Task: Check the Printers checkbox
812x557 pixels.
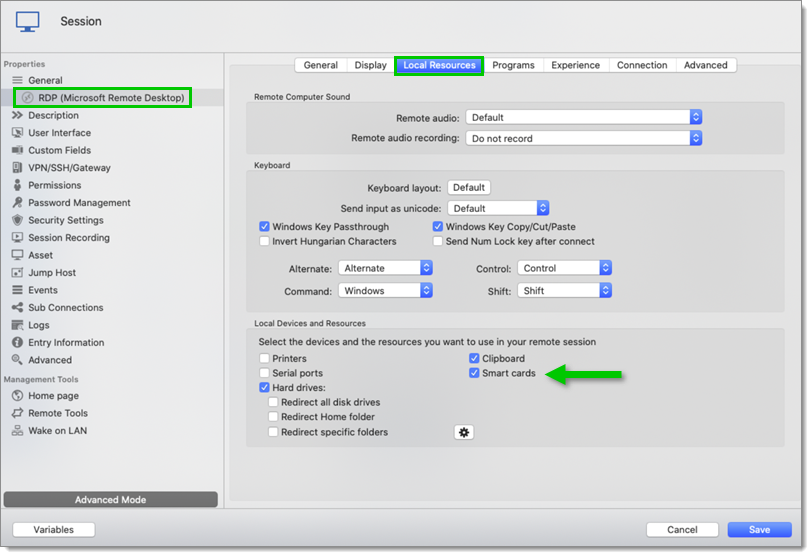Action: point(264,358)
